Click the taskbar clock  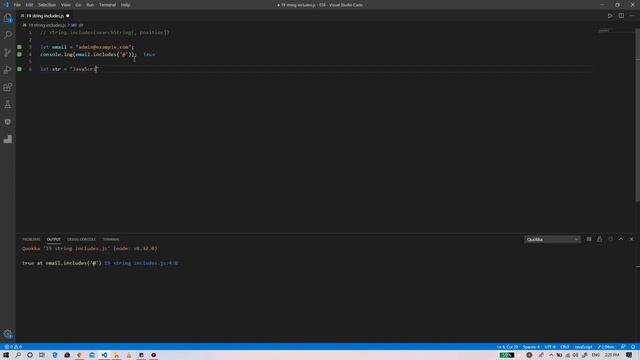(x=612, y=355)
